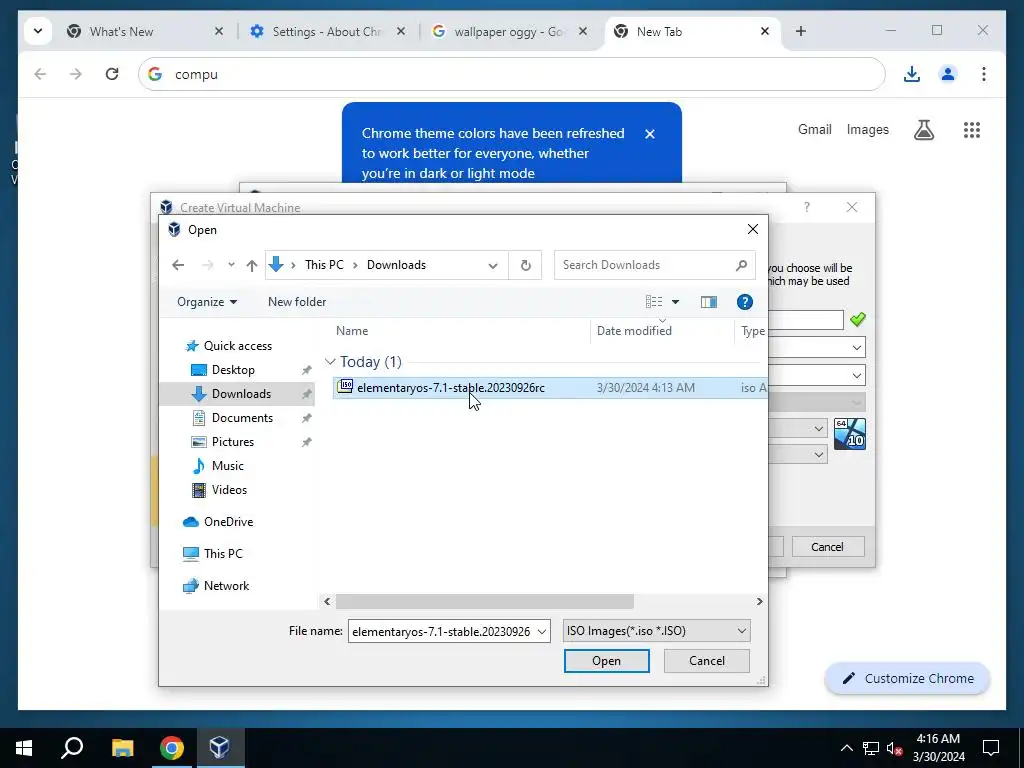This screenshot has height=768, width=1024.
Task: Expand address bar path history dropdown
Action: [x=492, y=265]
